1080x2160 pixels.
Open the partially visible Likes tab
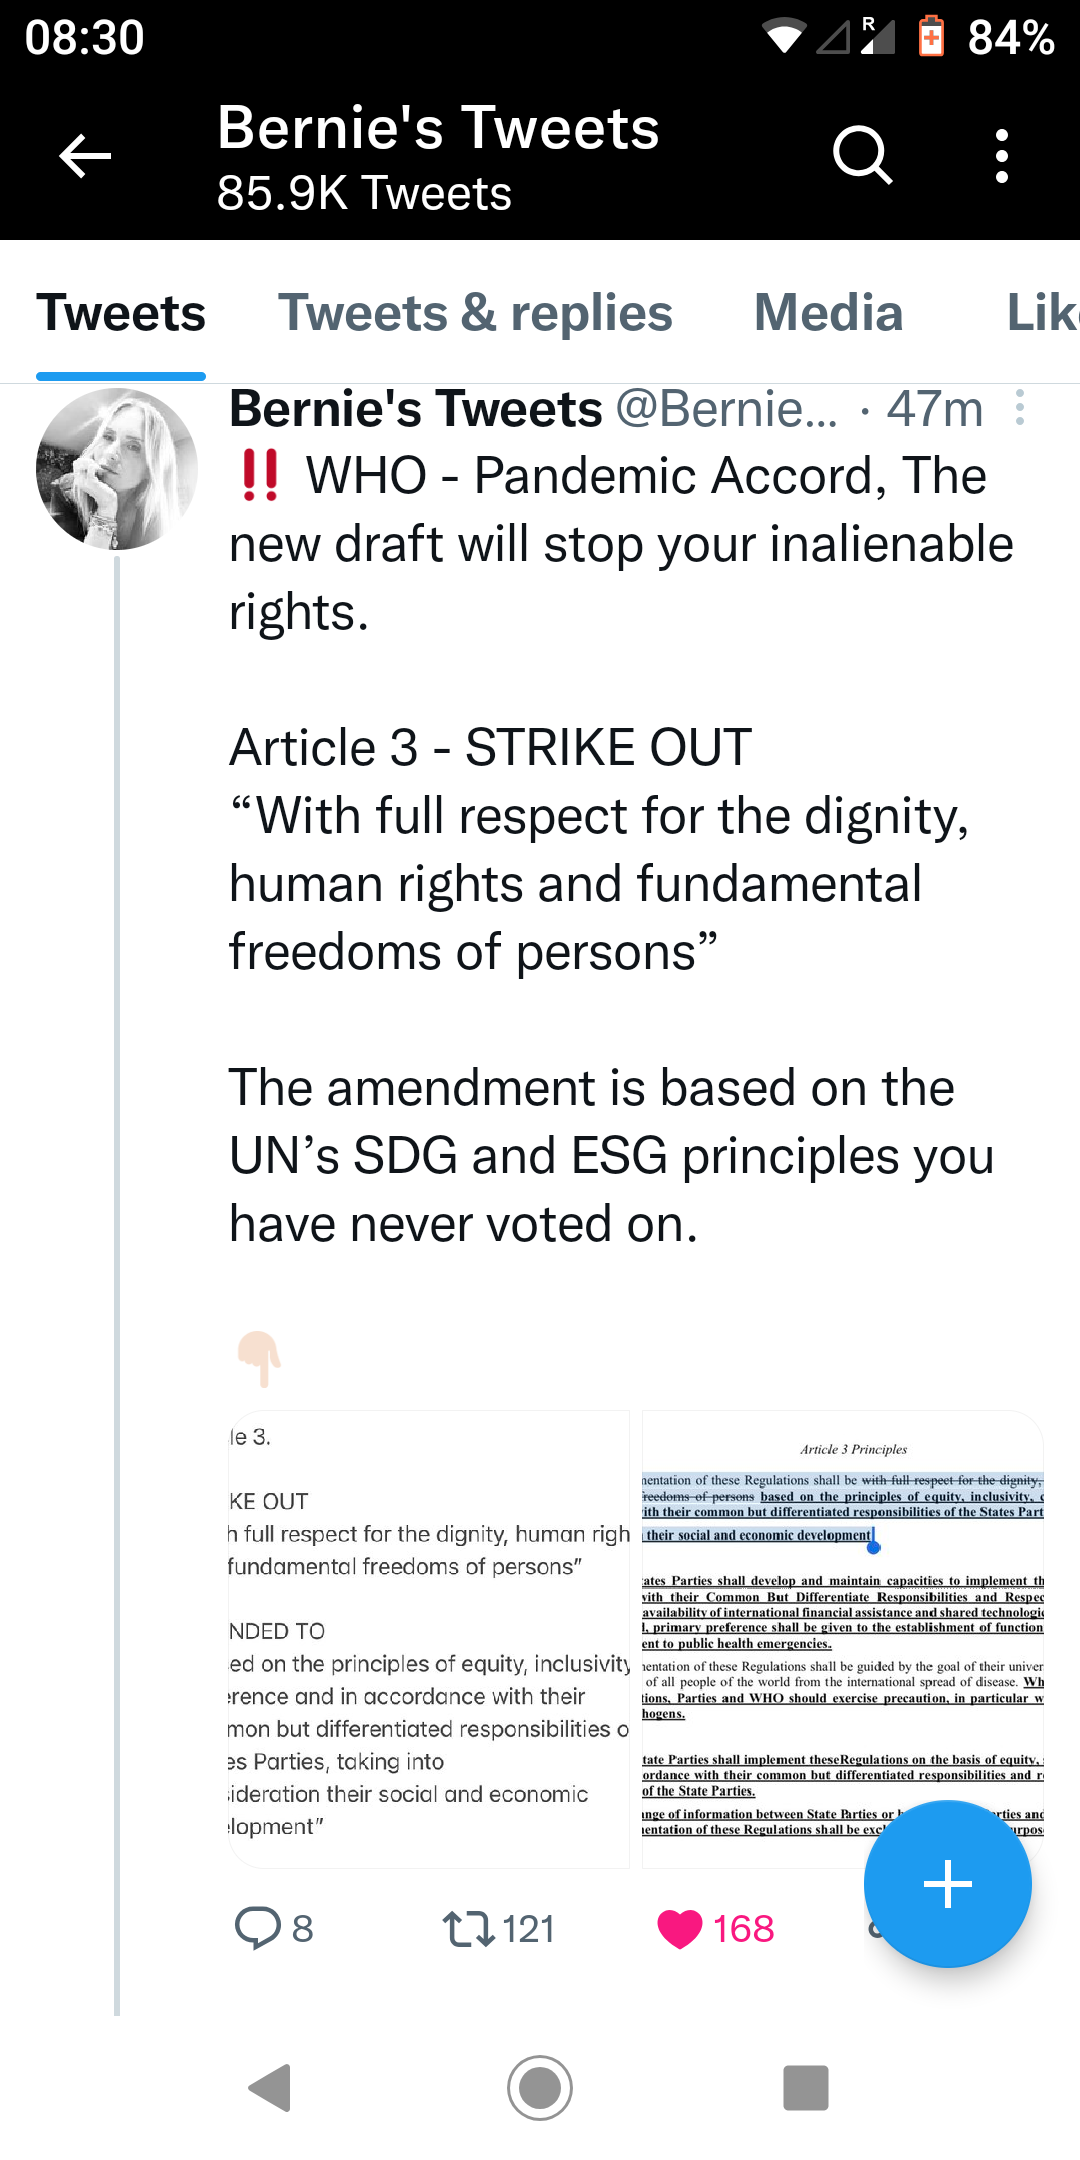[x=1041, y=313]
